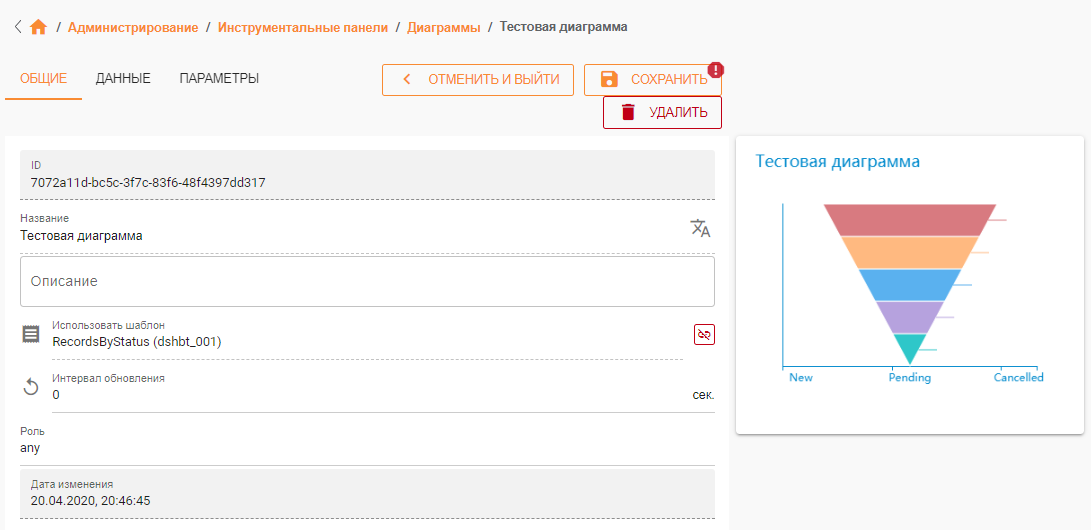Focus the Описание text field
The image size is (1091, 530).
click(367, 282)
